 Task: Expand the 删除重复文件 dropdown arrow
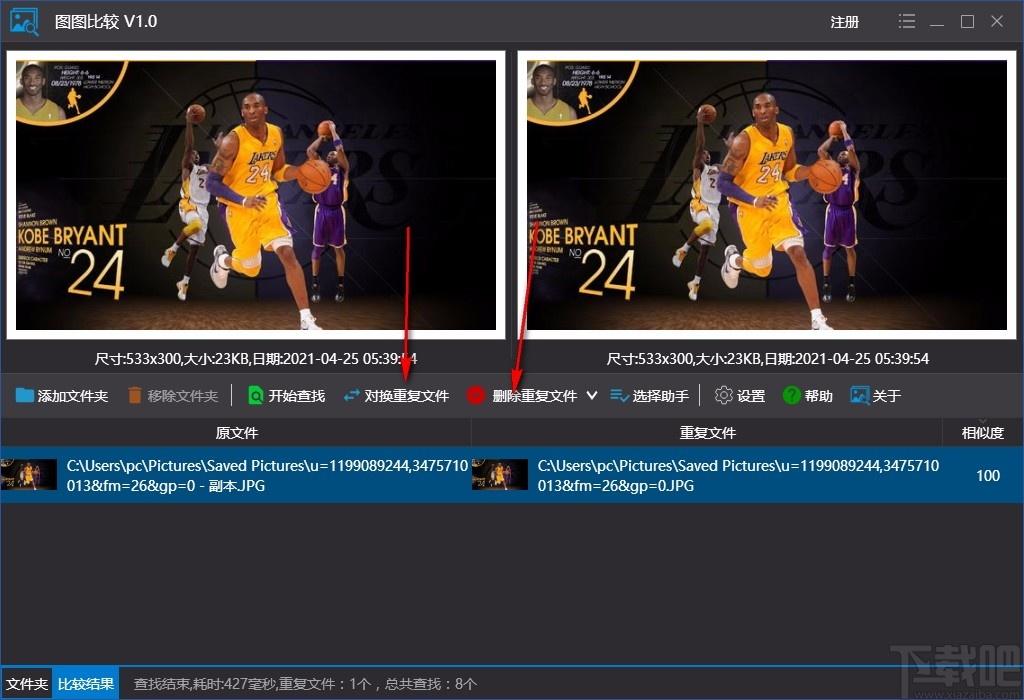tap(592, 395)
